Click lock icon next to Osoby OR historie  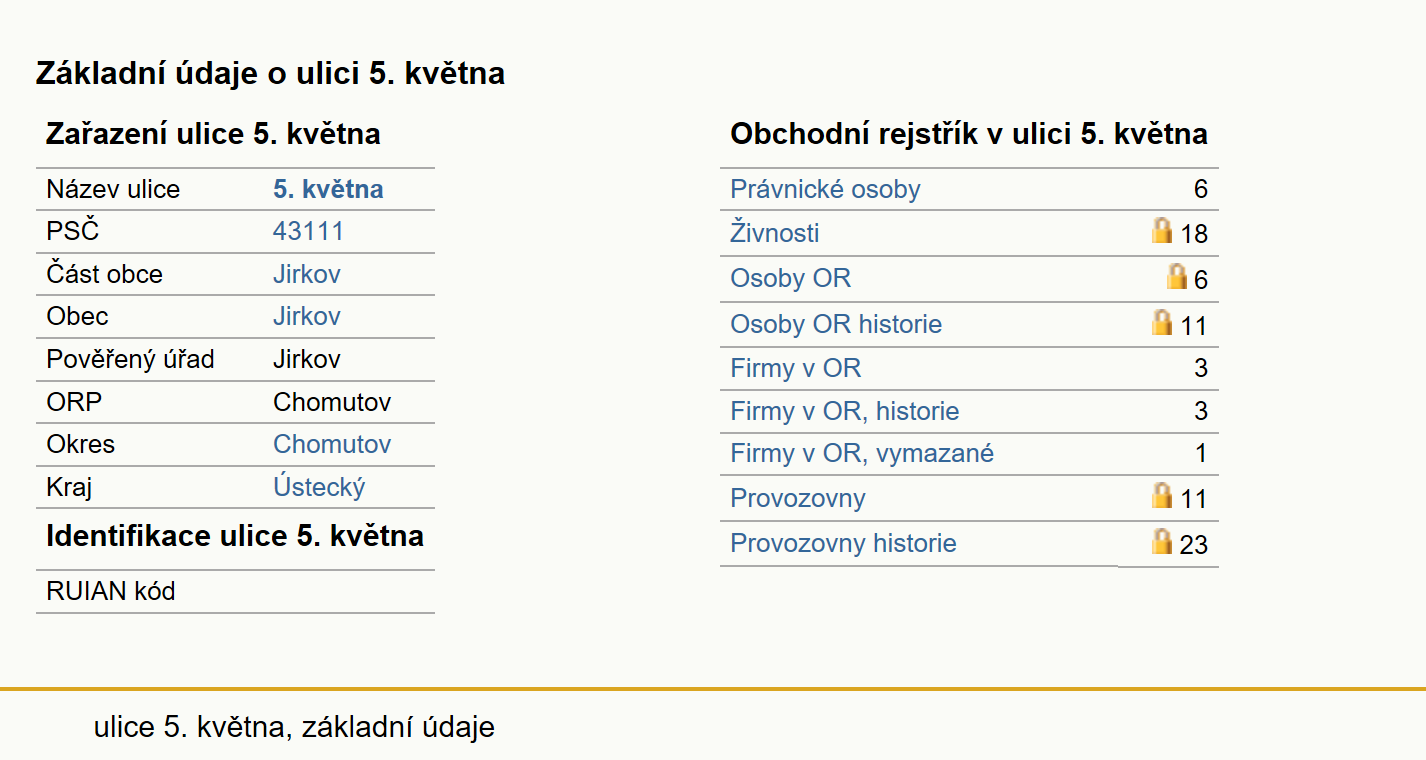tap(1161, 322)
